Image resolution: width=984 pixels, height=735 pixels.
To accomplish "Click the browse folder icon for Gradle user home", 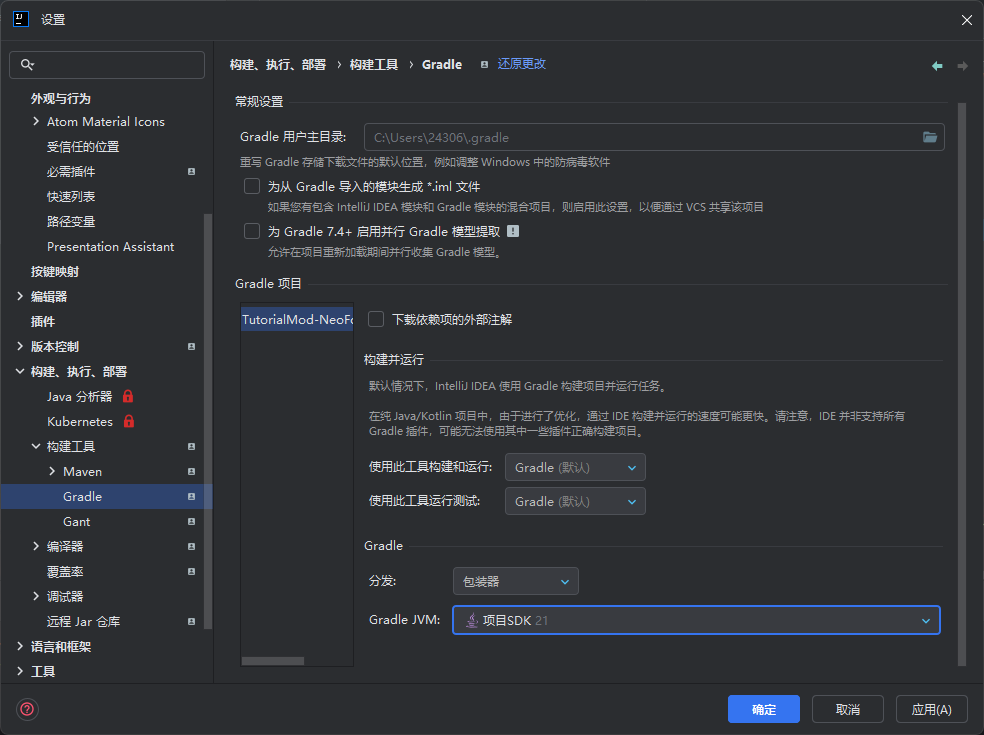I will pos(929,137).
